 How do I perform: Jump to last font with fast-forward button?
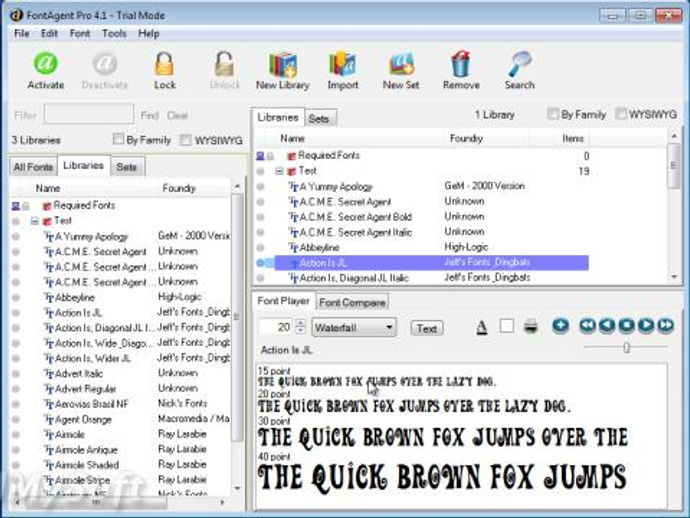click(x=665, y=326)
